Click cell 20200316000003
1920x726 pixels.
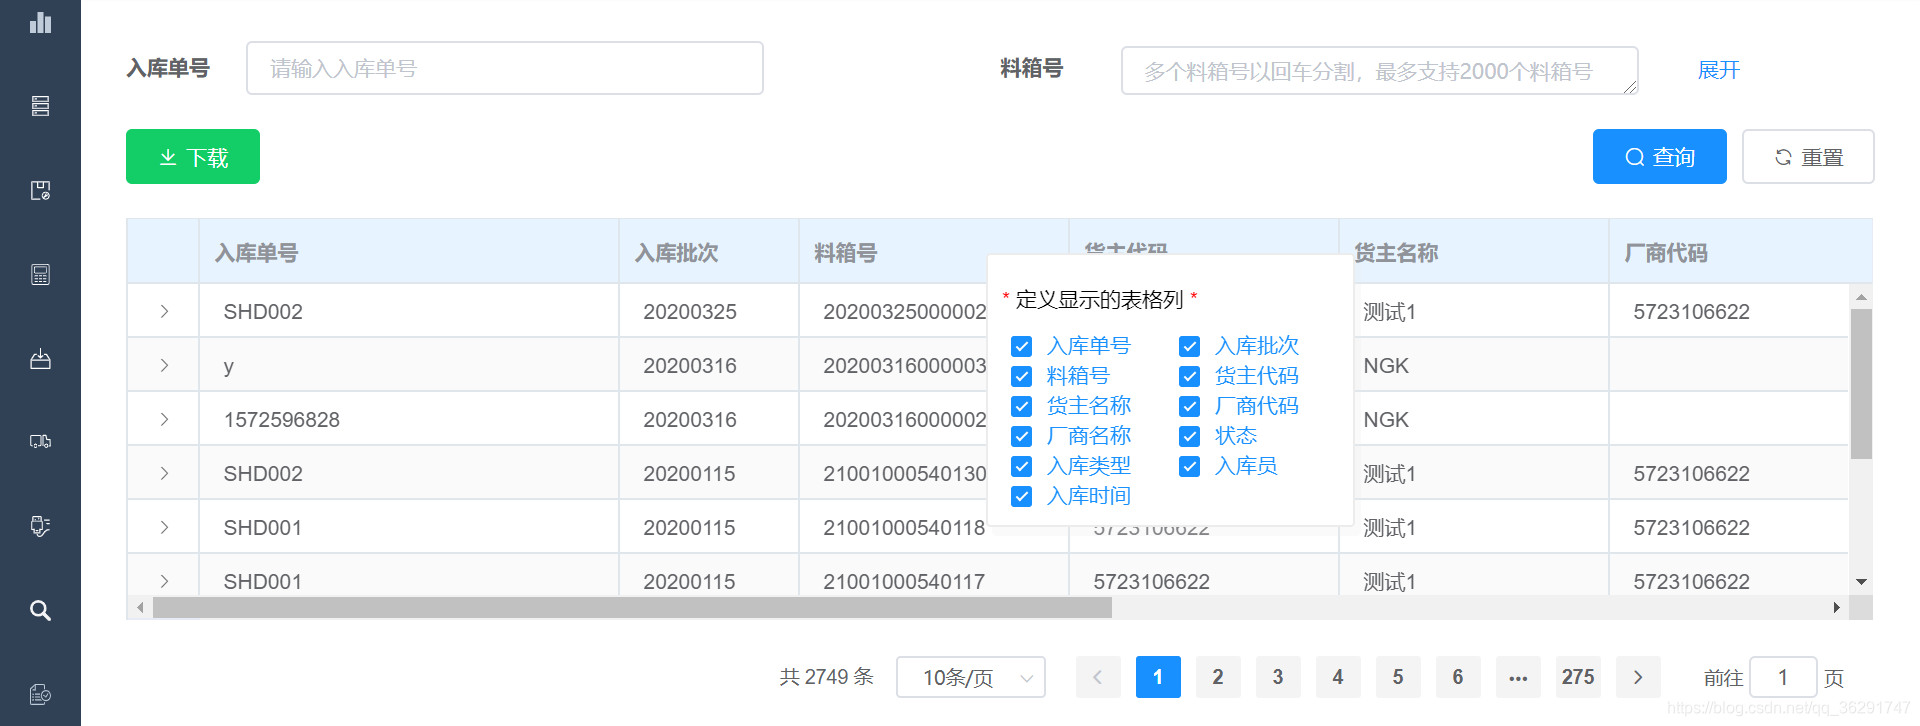click(x=905, y=365)
